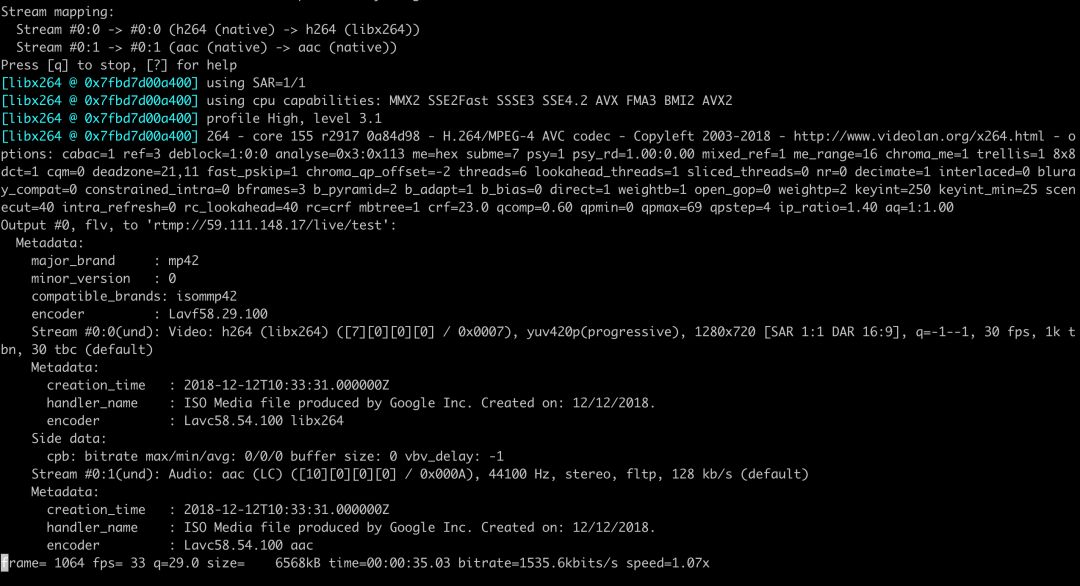1080x586 pixels.
Task: Click the terminal cursor block at bottom line
Action: click(5, 564)
